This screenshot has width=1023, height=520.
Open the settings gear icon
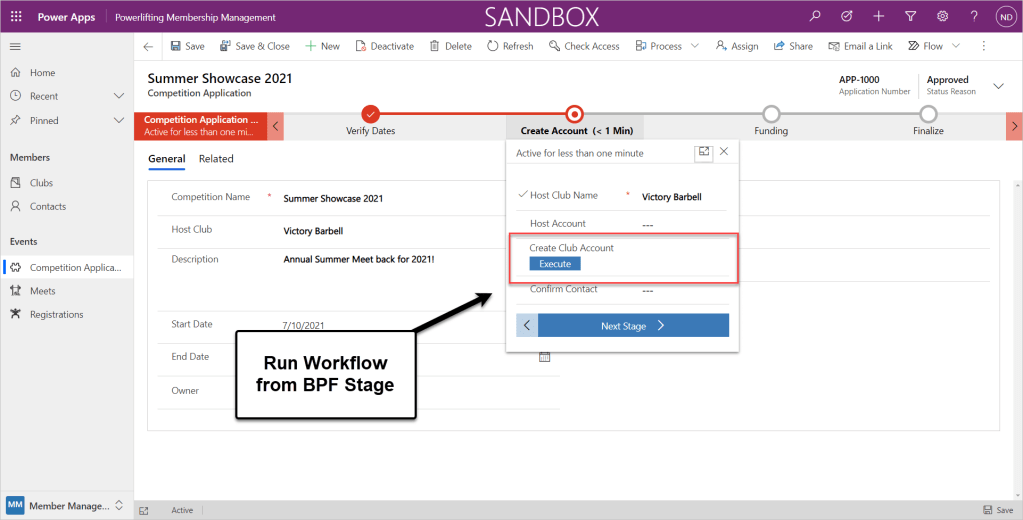(x=941, y=17)
